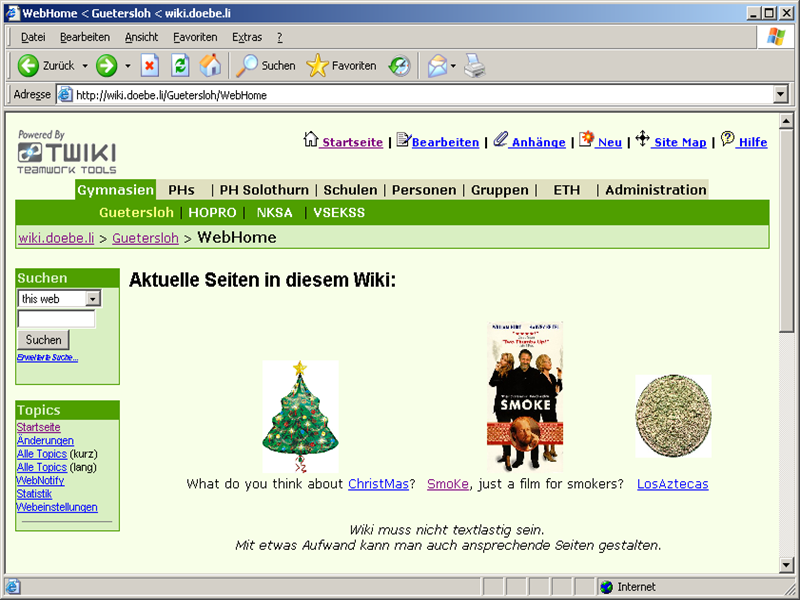This screenshot has height=600, width=800.
Task: Open the Ansicht menu
Action: tap(141, 37)
